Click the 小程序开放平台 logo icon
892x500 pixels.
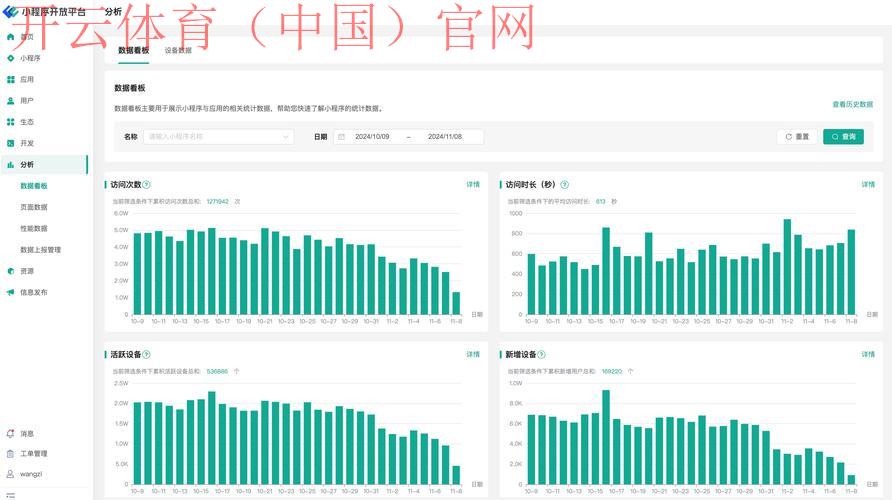[10, 11]
